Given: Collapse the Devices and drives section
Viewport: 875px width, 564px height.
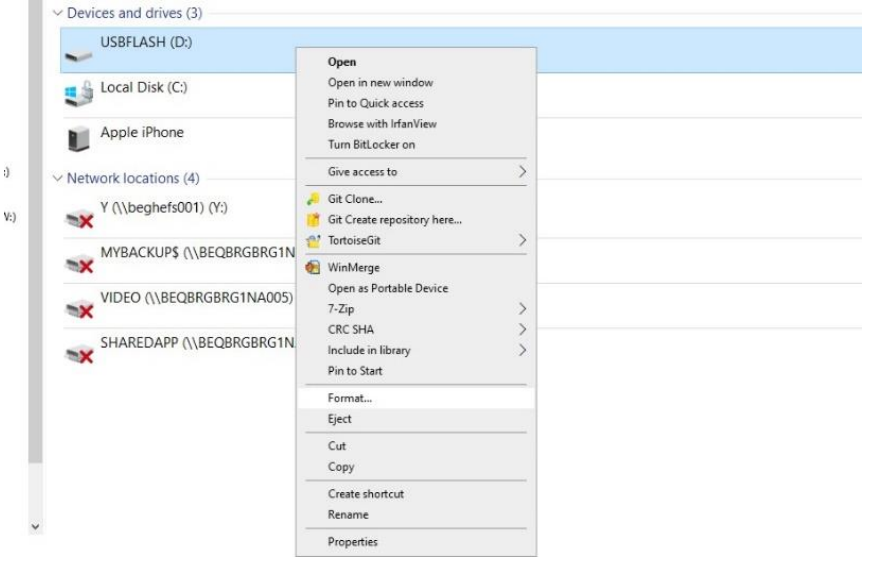Looking at the screenshot, I should tap(57, 11).
